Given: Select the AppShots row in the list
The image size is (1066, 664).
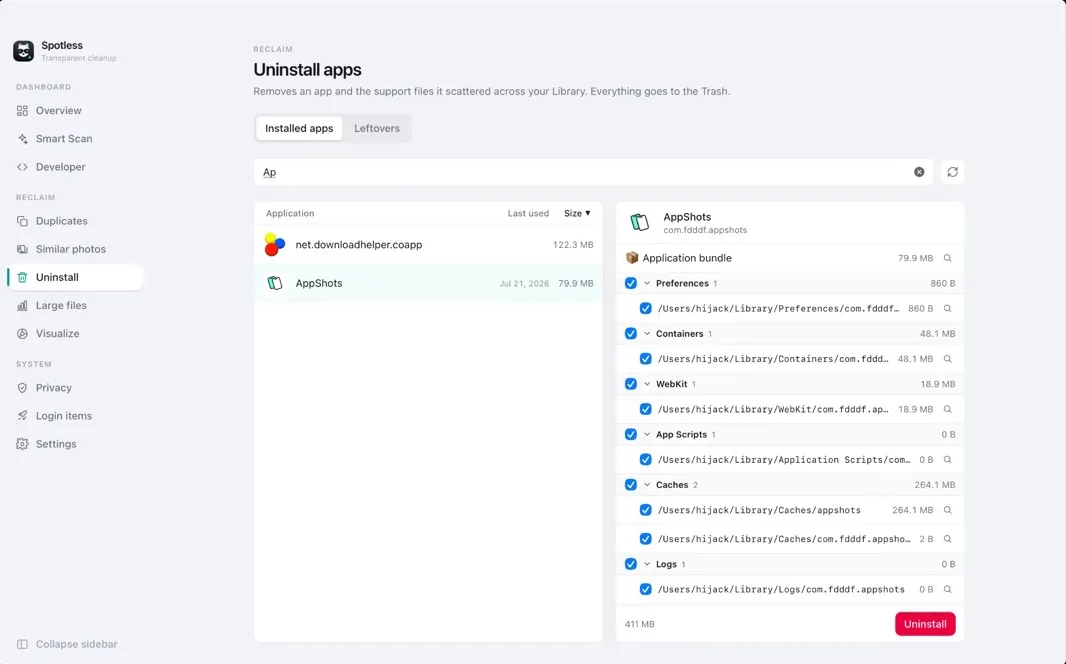Looking at the screenshot, I should tap(428, 283).
